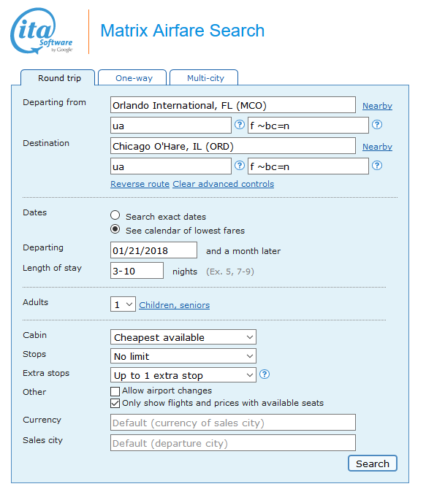426x500 pixels.
Task: Uncheck Only show flights with available seats
Action: [x=115, y=403]
